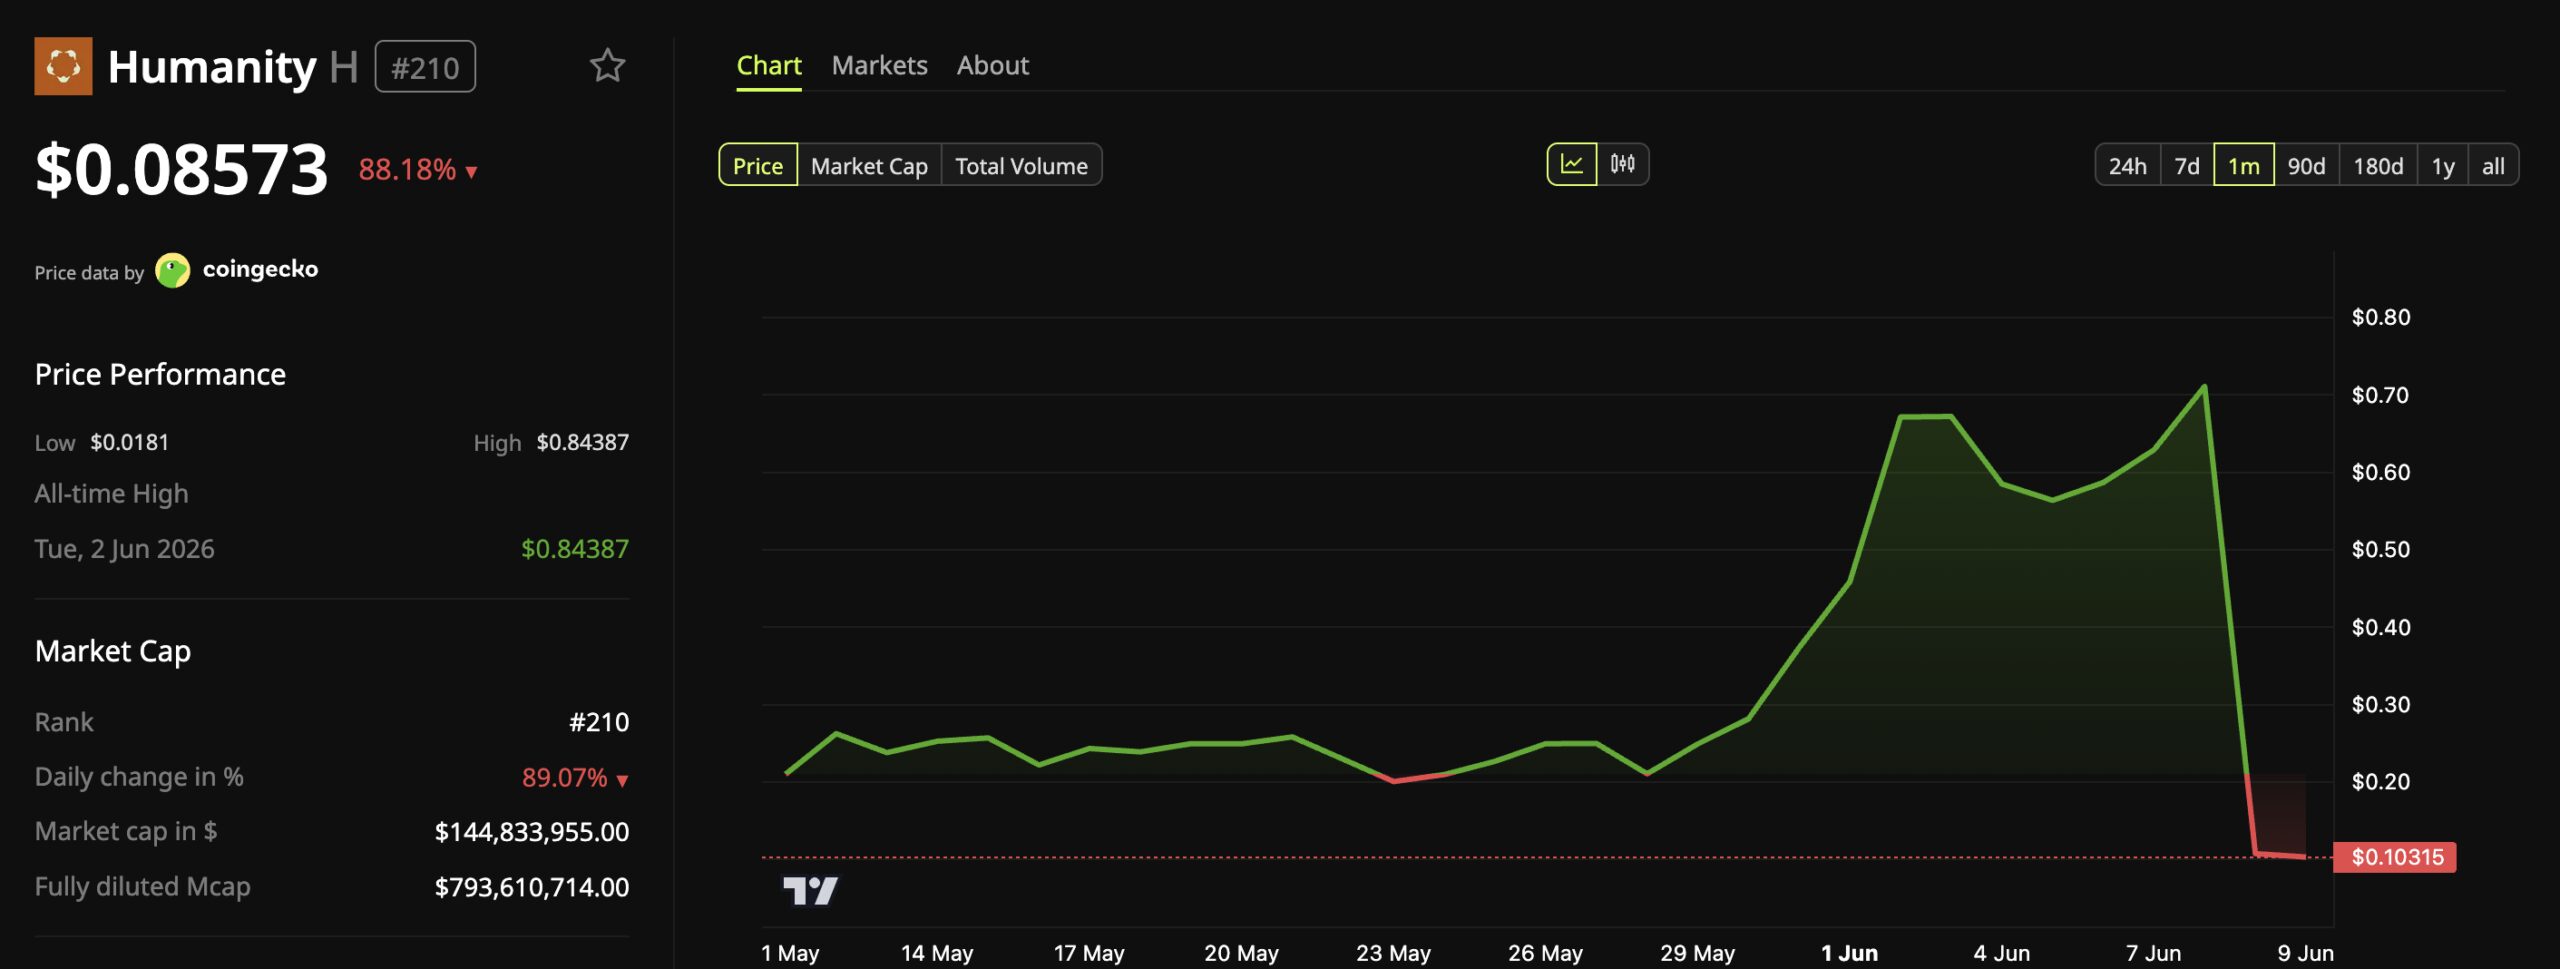Click the $793,610,714.00 fully diluted value

pyautogui.click(x=531, y=887)
